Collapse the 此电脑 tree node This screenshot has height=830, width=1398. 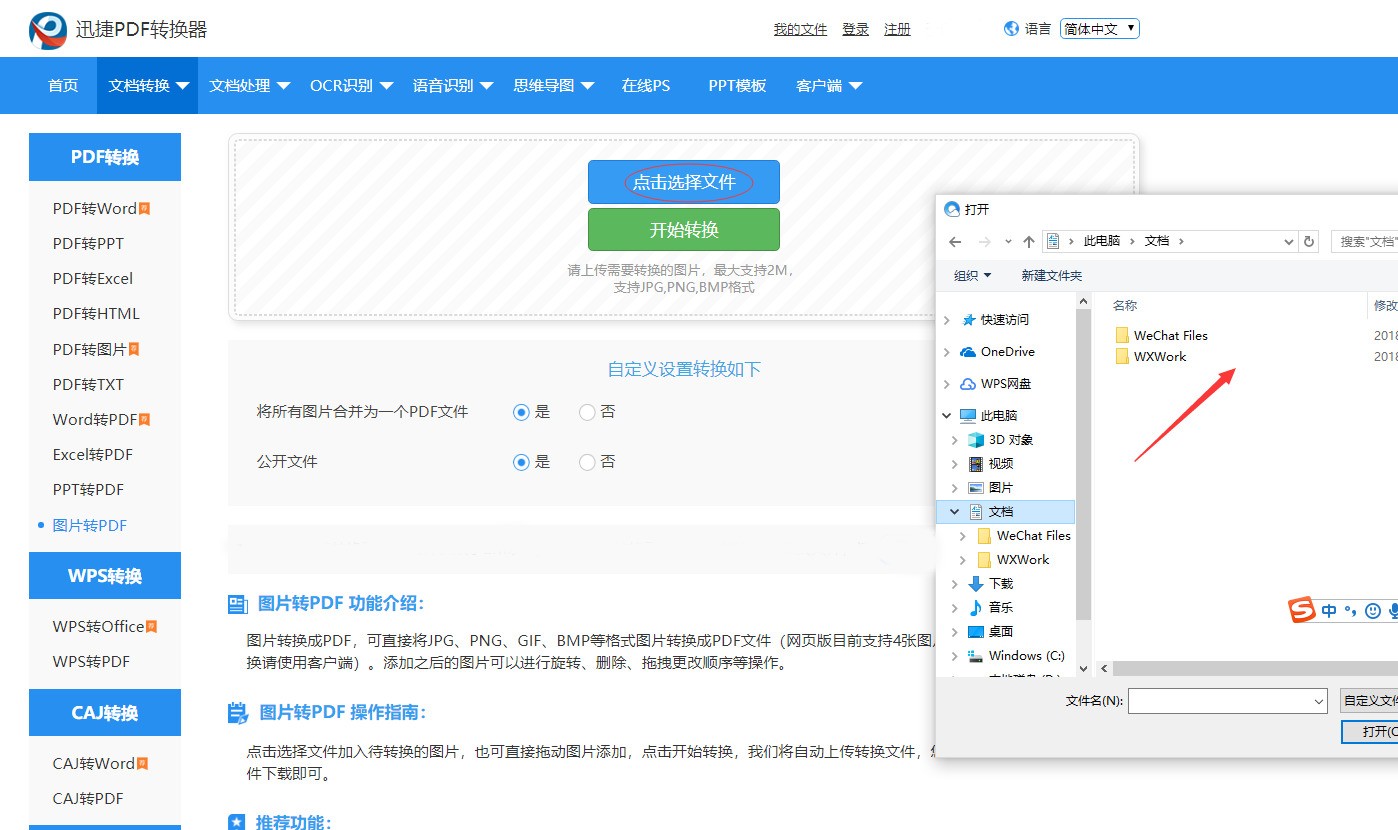(947, 415)
